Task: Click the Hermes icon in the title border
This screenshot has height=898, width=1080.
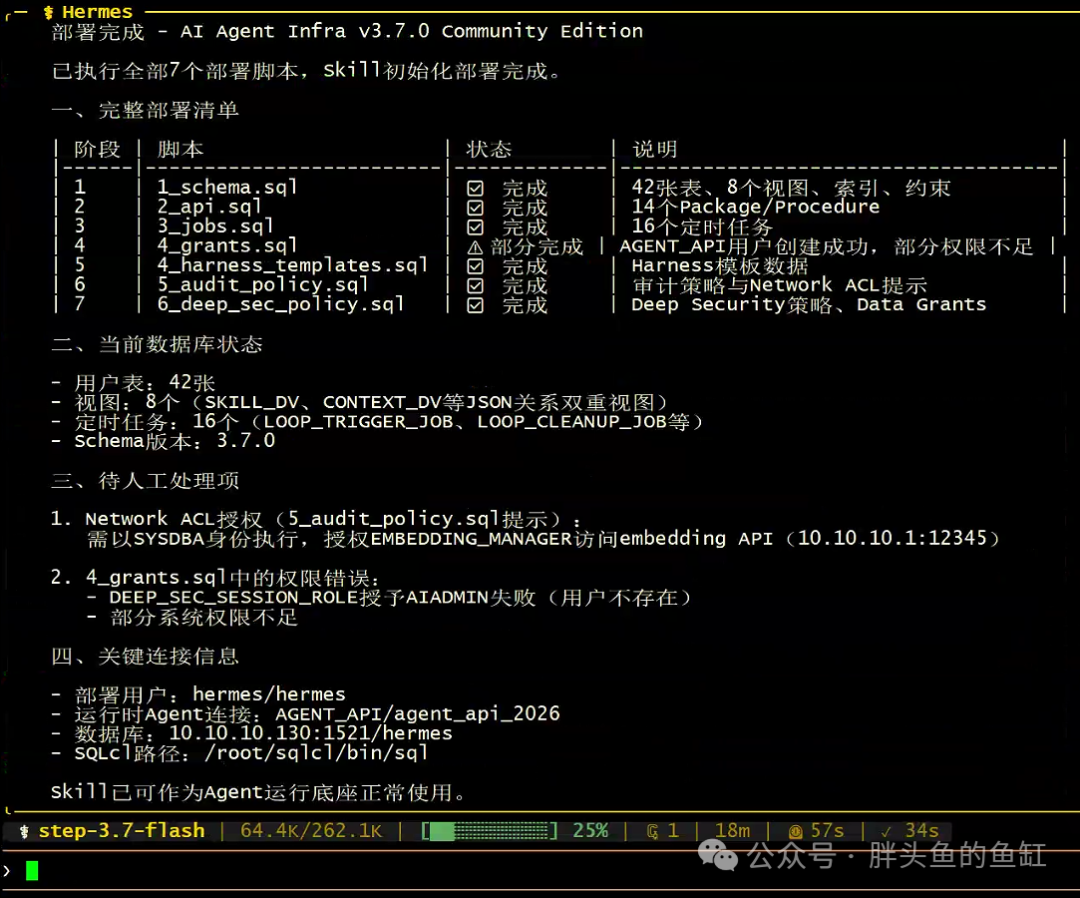Action: click(x=48, y=12)
